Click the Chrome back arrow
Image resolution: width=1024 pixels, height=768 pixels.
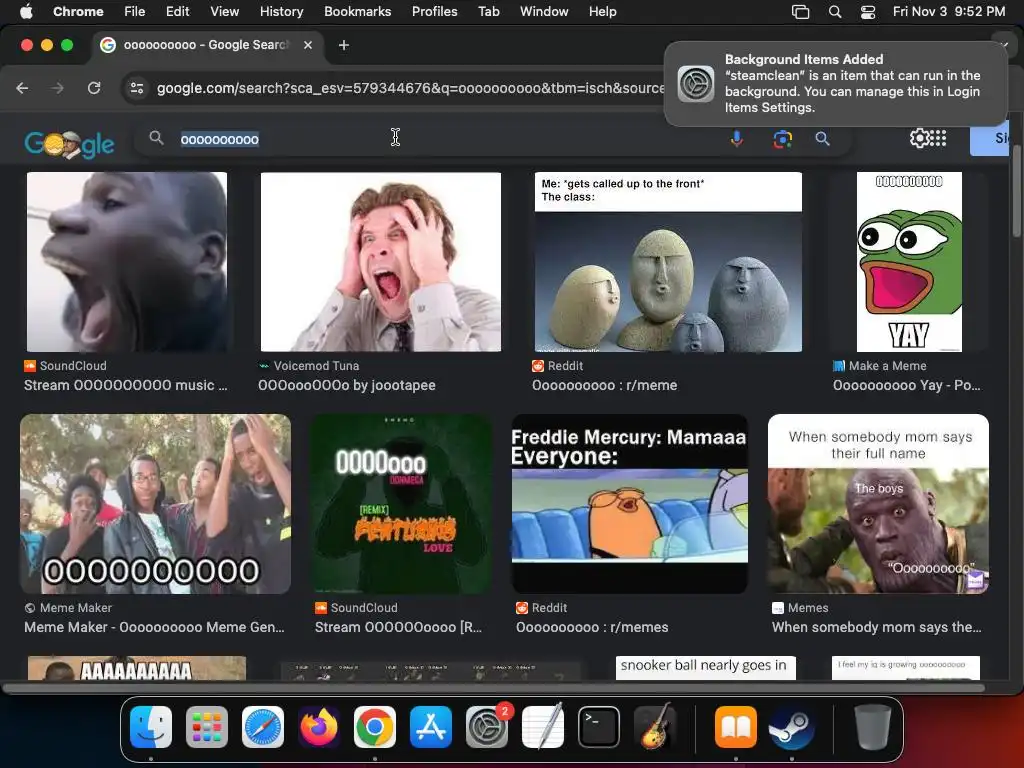point(22,88)
